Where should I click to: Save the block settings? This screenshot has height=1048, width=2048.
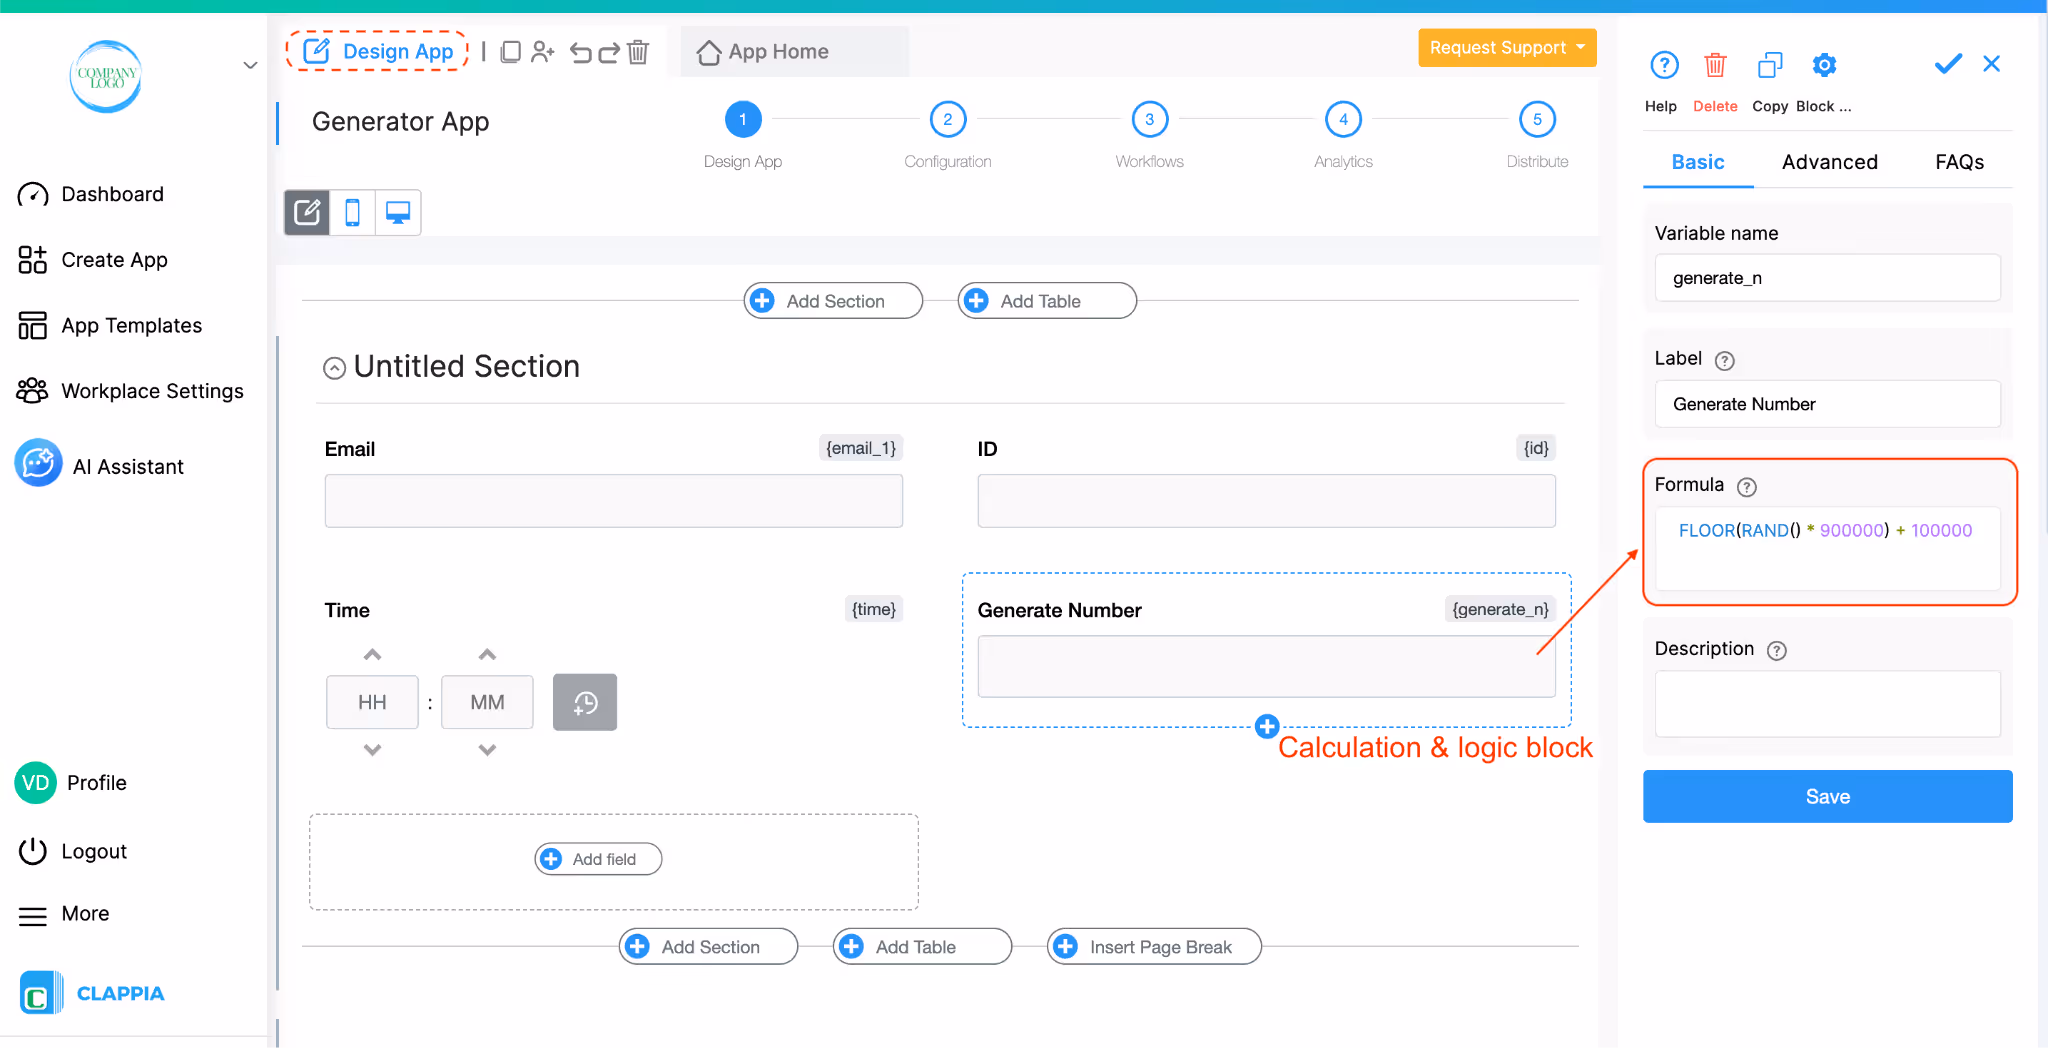click(x=1827, y=796)
